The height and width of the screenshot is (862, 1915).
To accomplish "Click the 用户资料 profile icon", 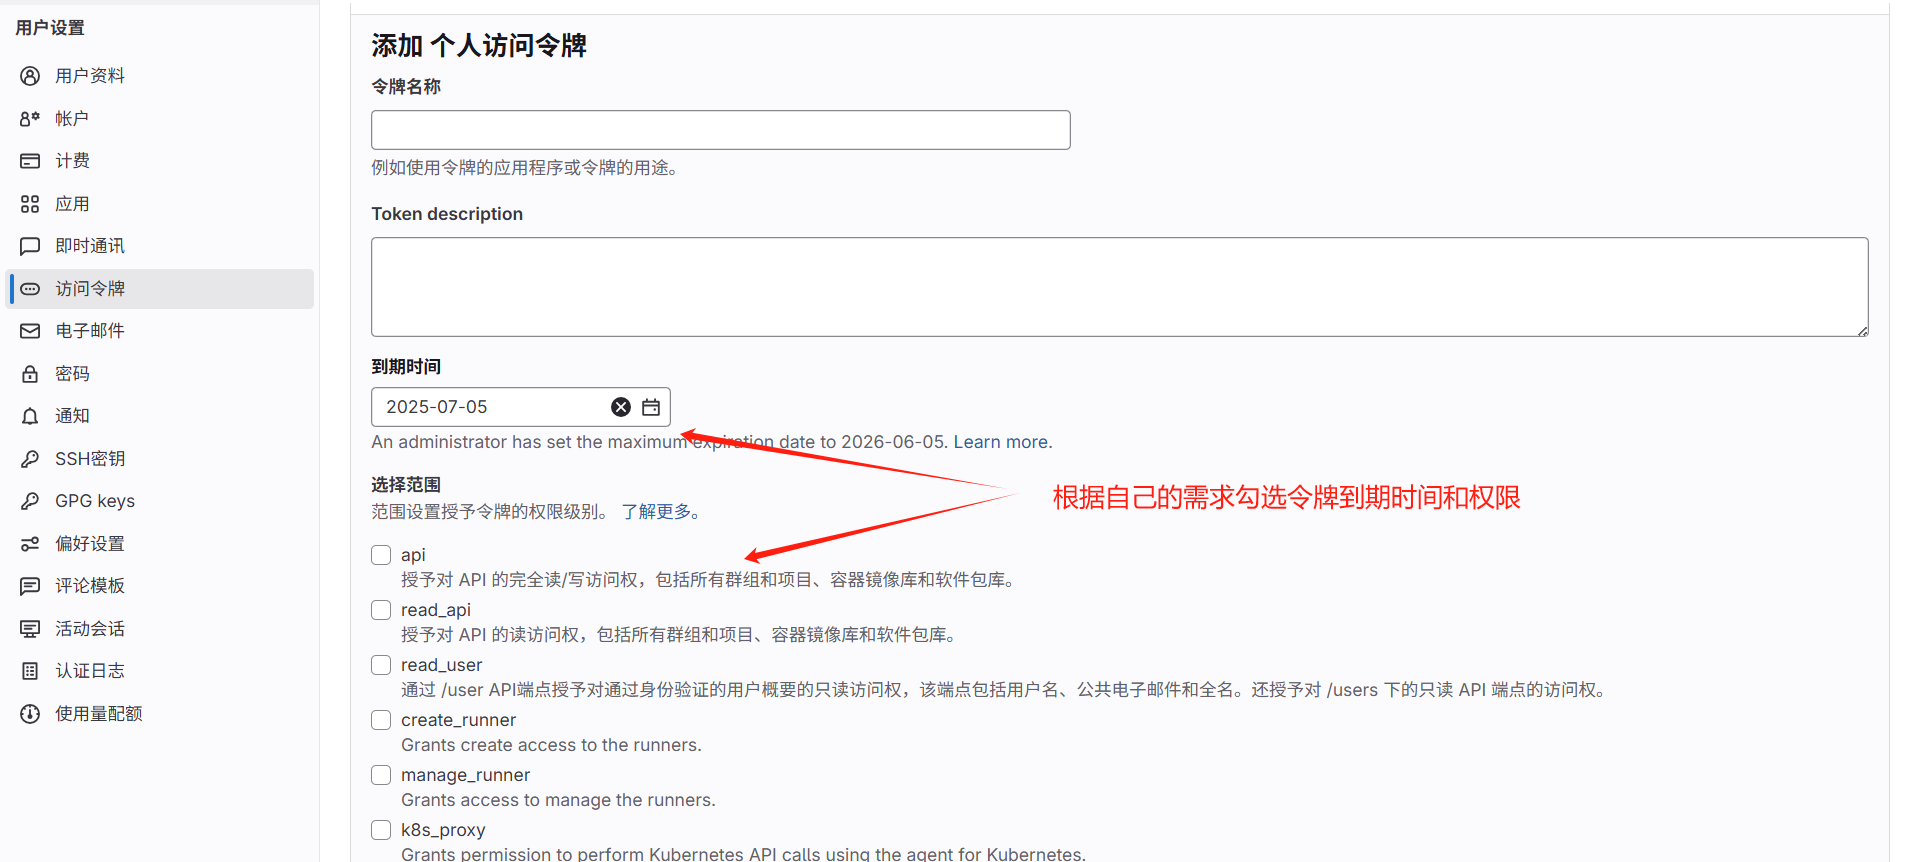I will 30,76.
